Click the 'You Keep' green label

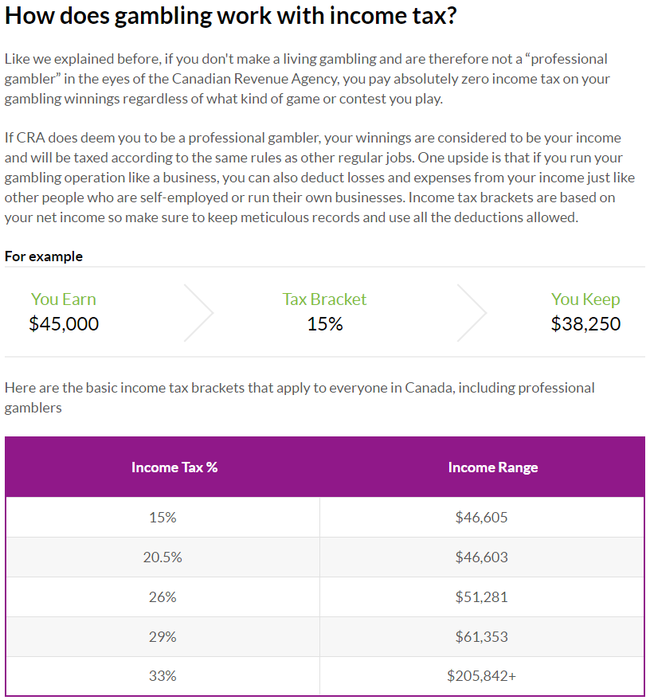tap(585, 299)
